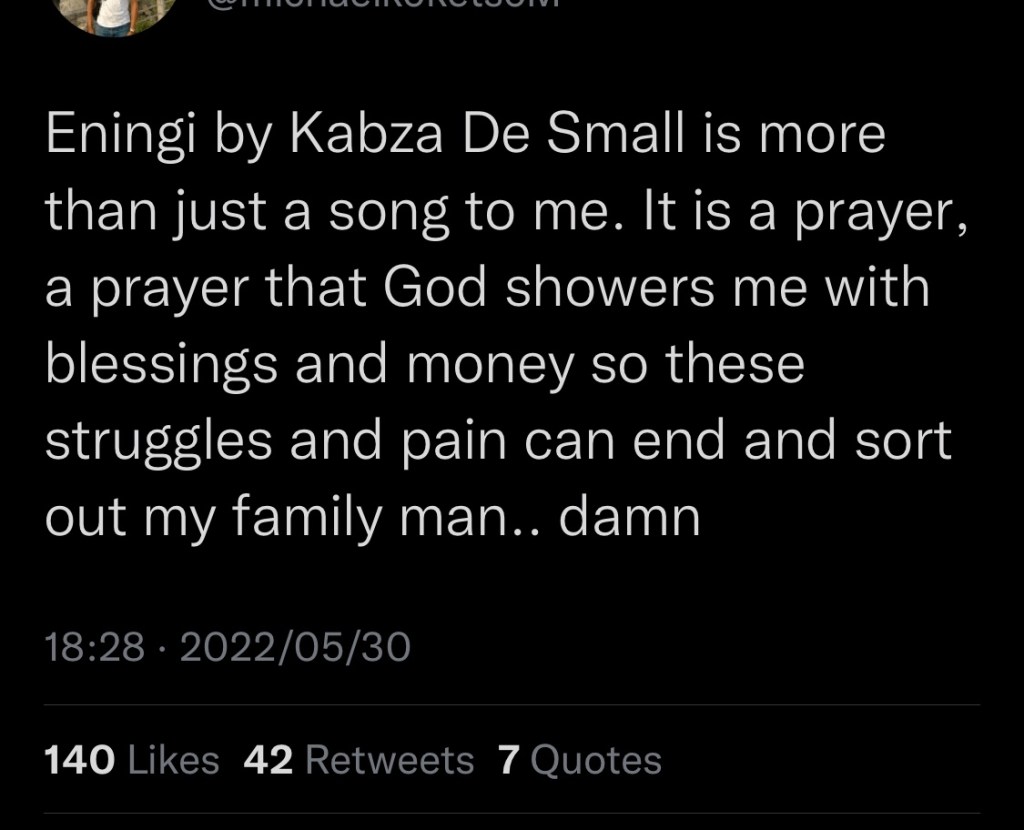Click the 2022/05/30 tweet date
The height and width of the screenshot is (830, 1024).
(288, 649)
